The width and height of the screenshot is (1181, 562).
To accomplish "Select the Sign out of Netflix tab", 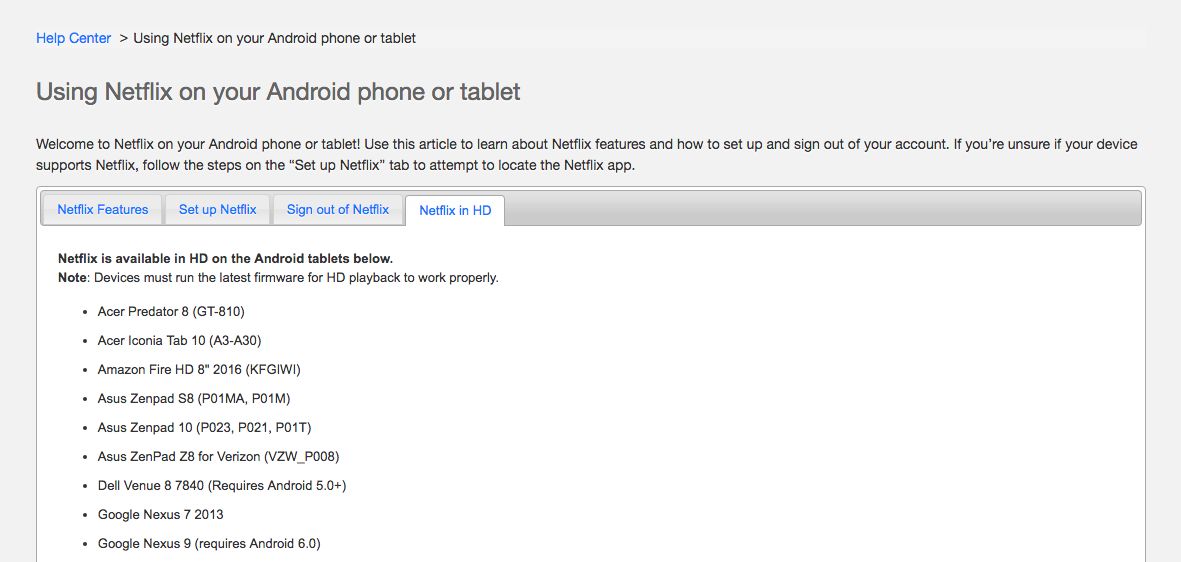I will click(x=337, y=209).
